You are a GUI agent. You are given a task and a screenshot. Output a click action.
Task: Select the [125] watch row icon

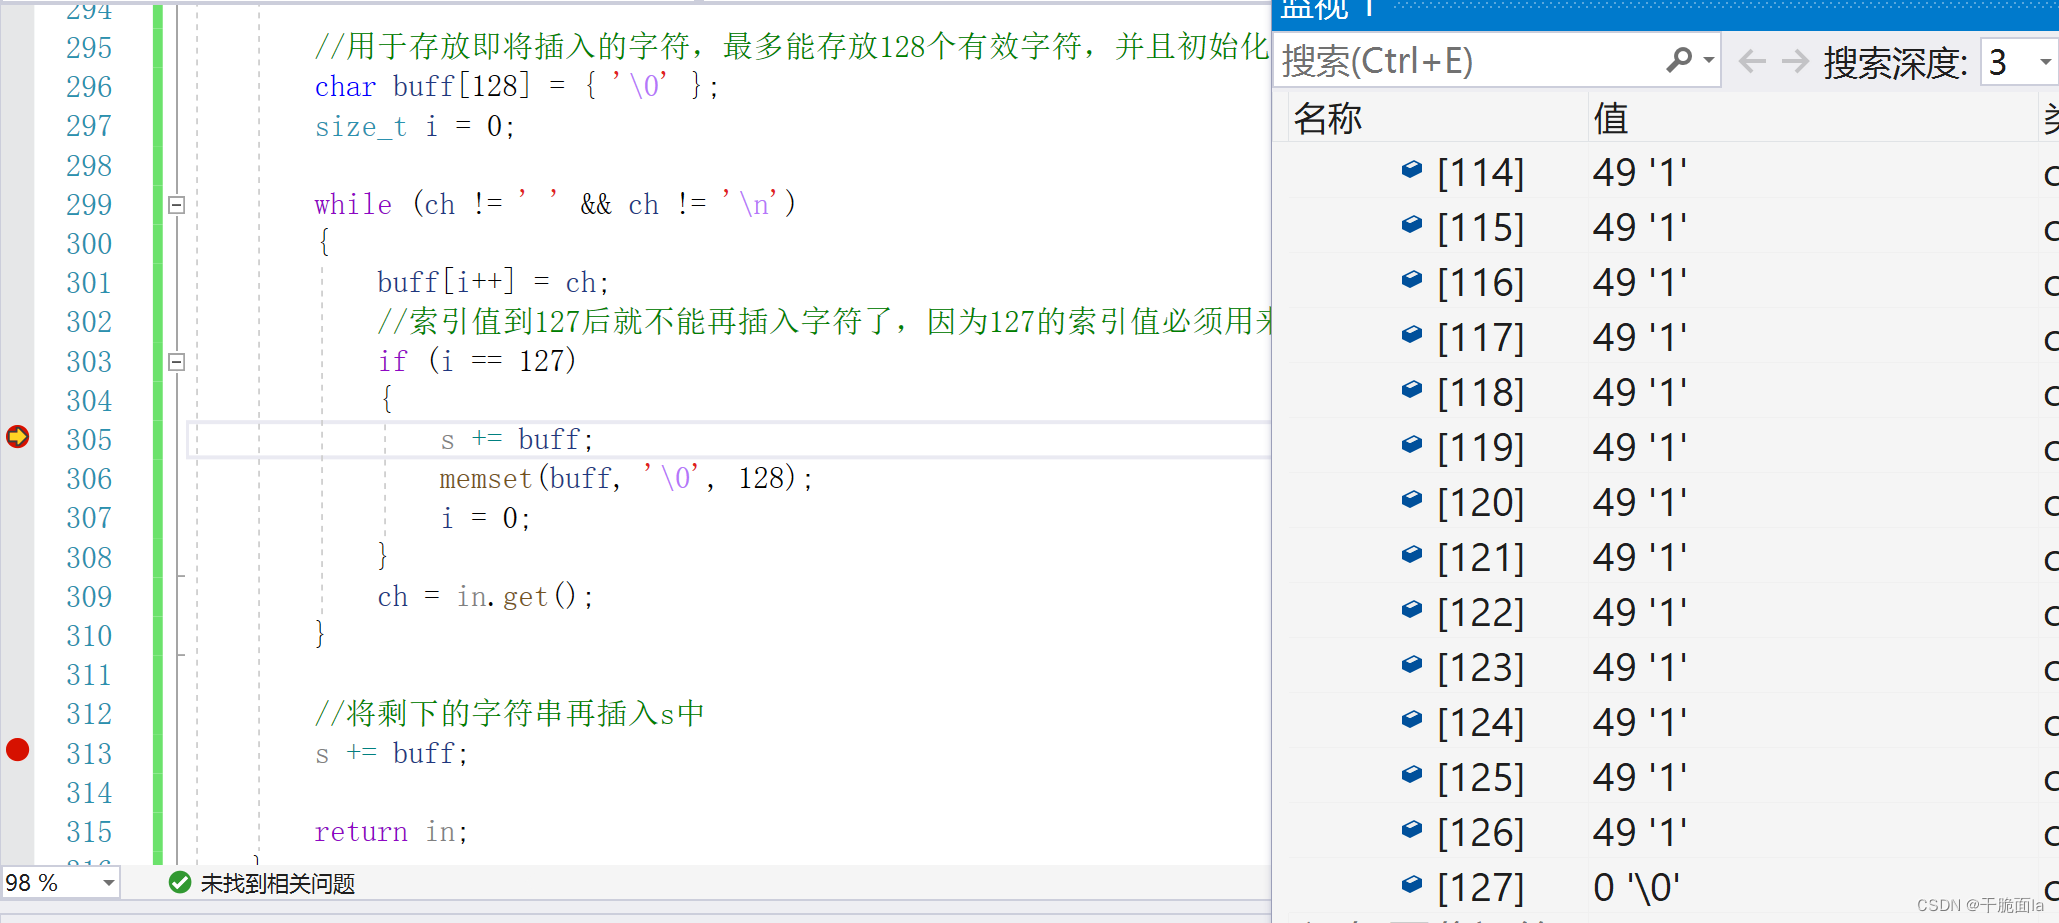coord(1412,774)
